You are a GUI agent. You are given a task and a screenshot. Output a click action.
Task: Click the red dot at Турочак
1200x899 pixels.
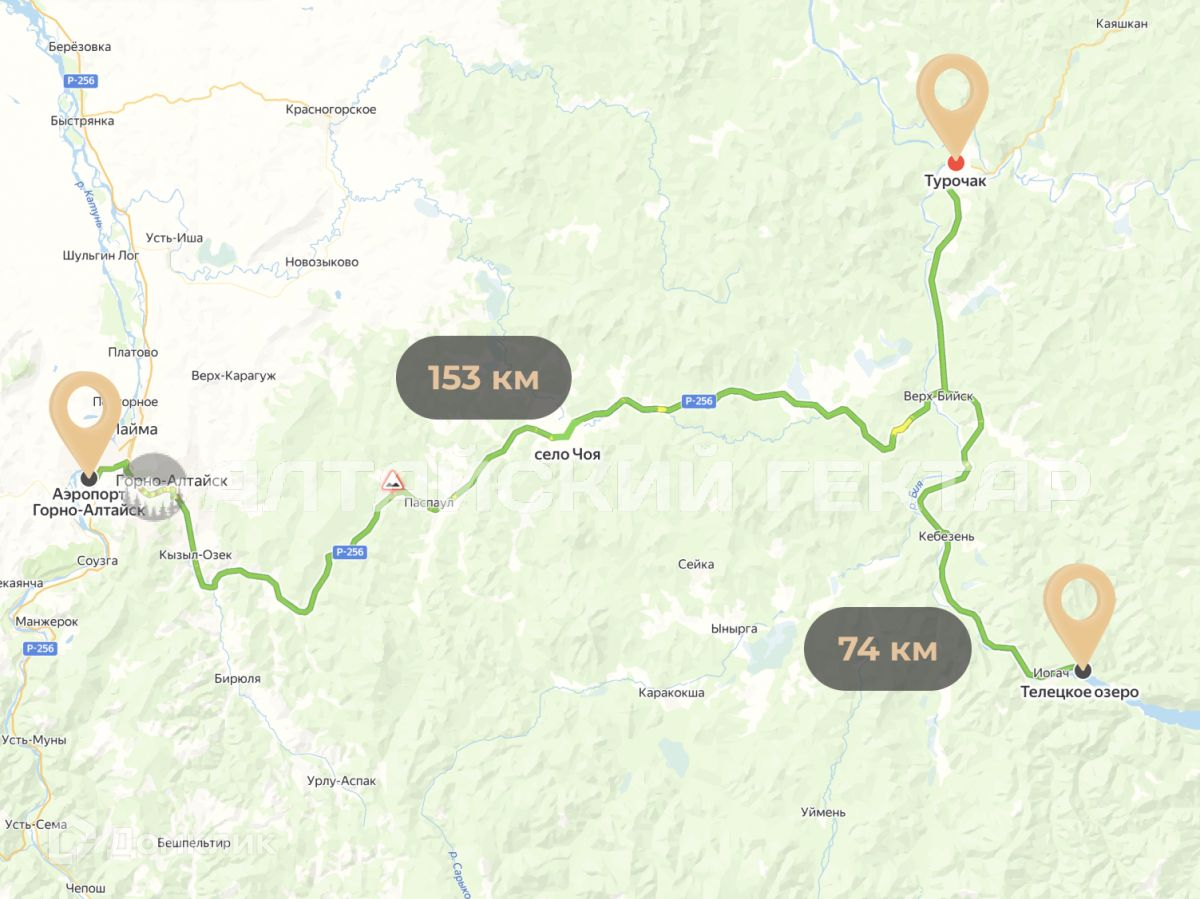coord(956,162)
